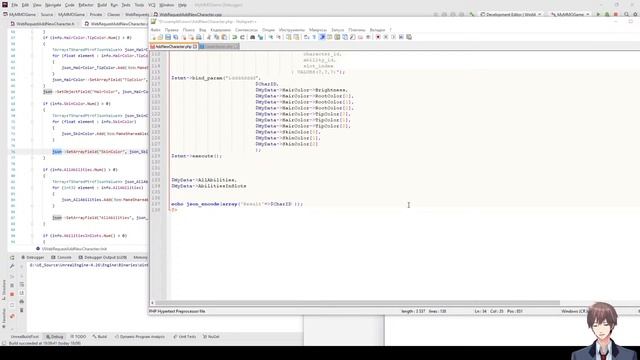
Task: Open Синтаксисы menu in Notepad++
Action: (x=246, y=30)
